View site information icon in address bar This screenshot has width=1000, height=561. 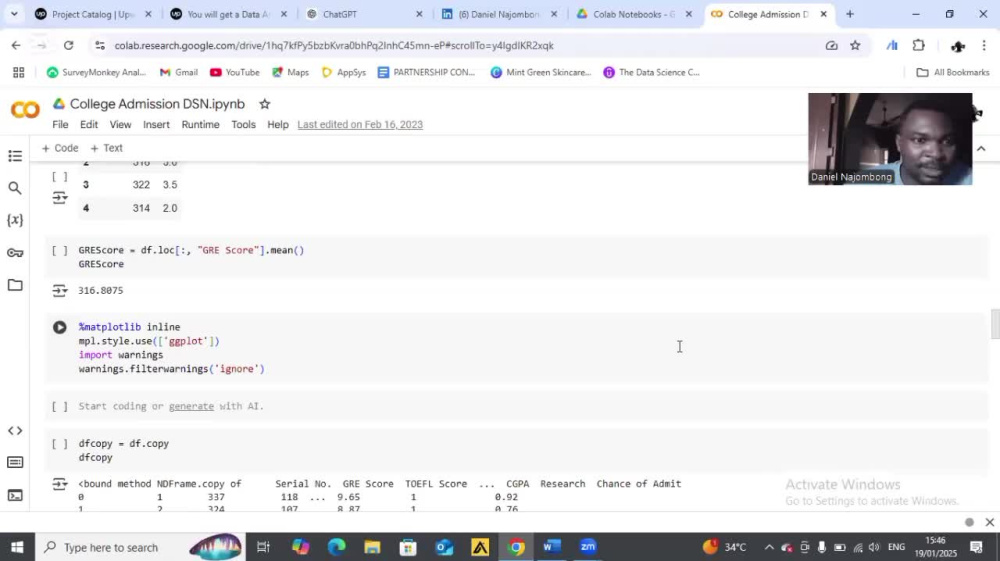point(99,45)
